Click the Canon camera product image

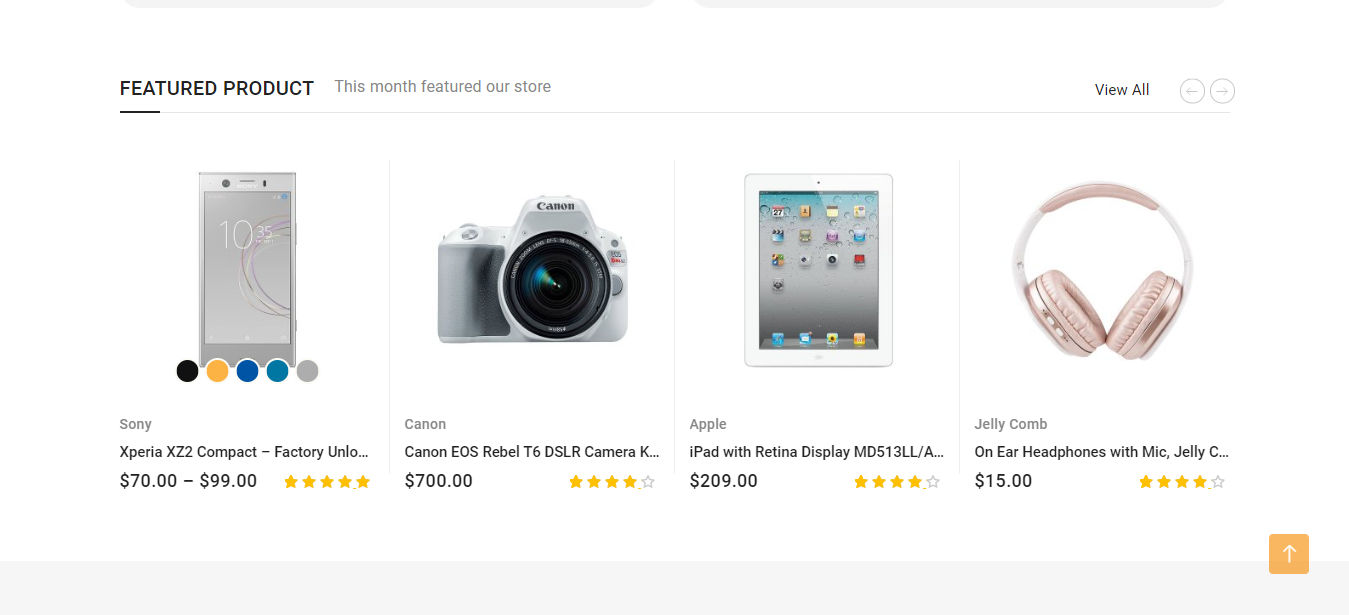click(x=533, y=270)
